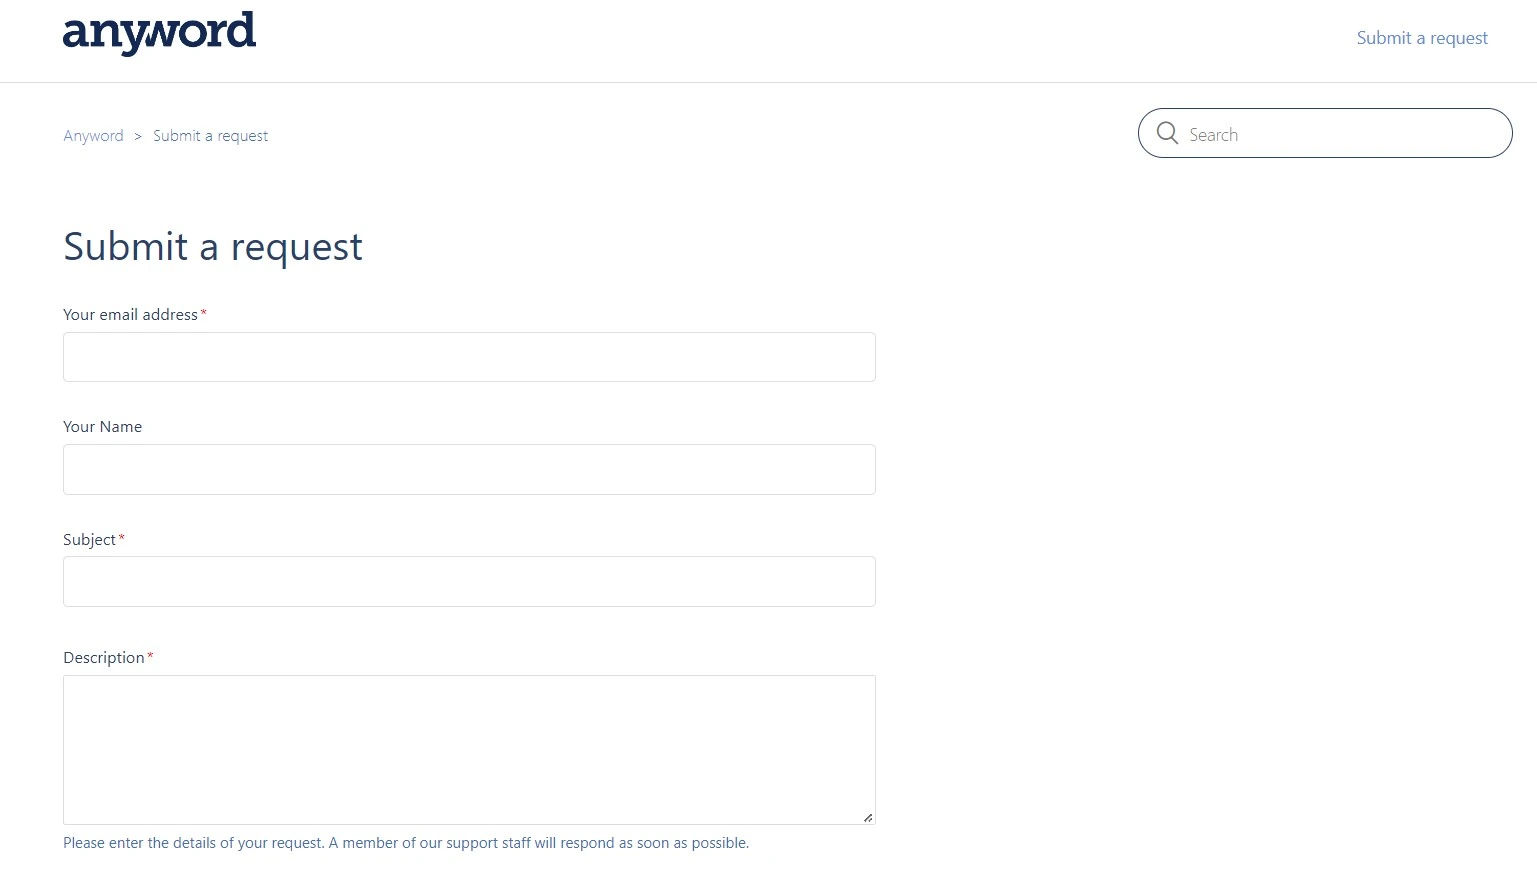Image resolution: width=1537 pixels, height=875 pixels.
Task: Click the red asterisk beside email address
Action: click(204, 314)
